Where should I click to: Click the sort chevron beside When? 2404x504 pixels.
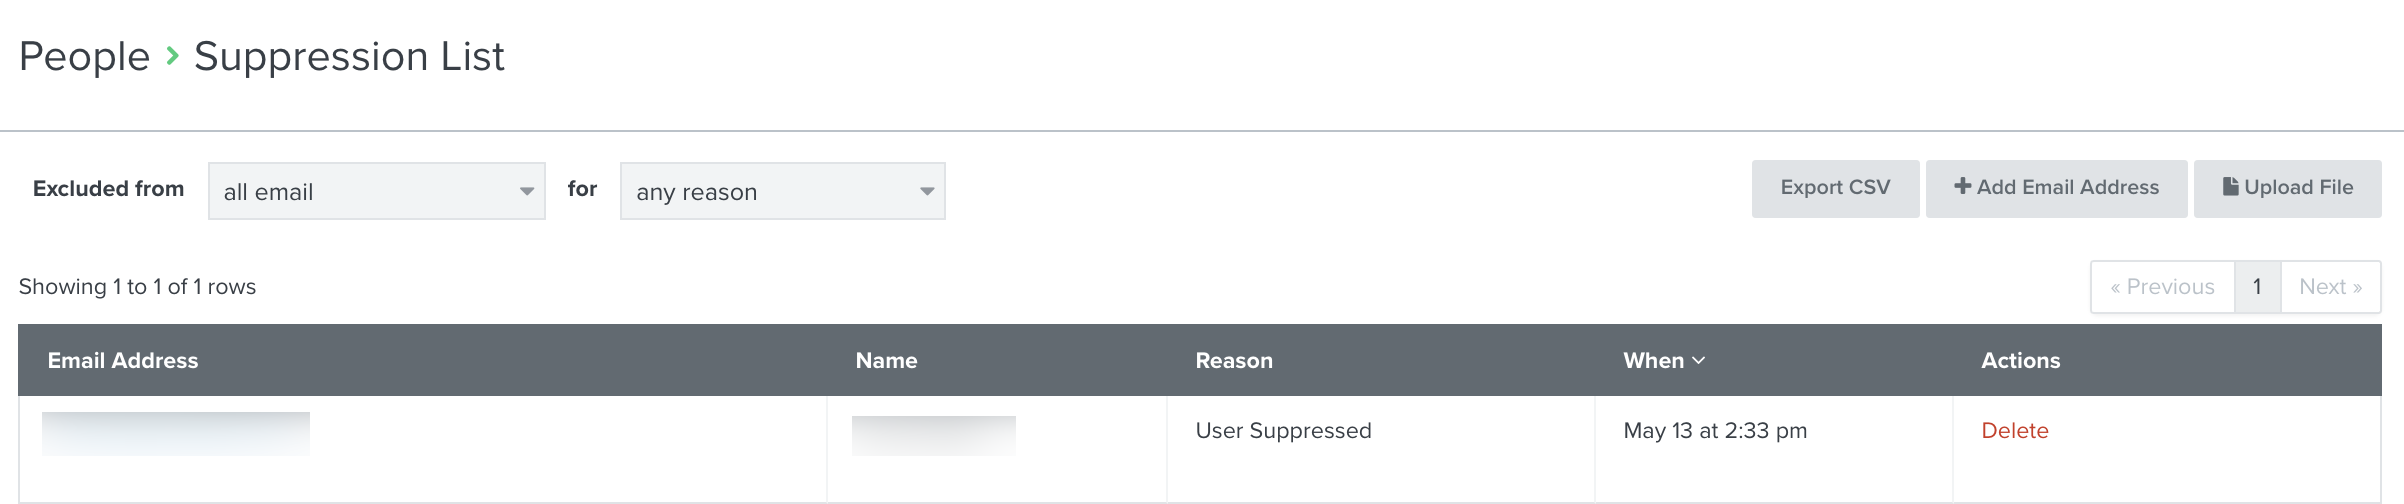(1699, 361)
